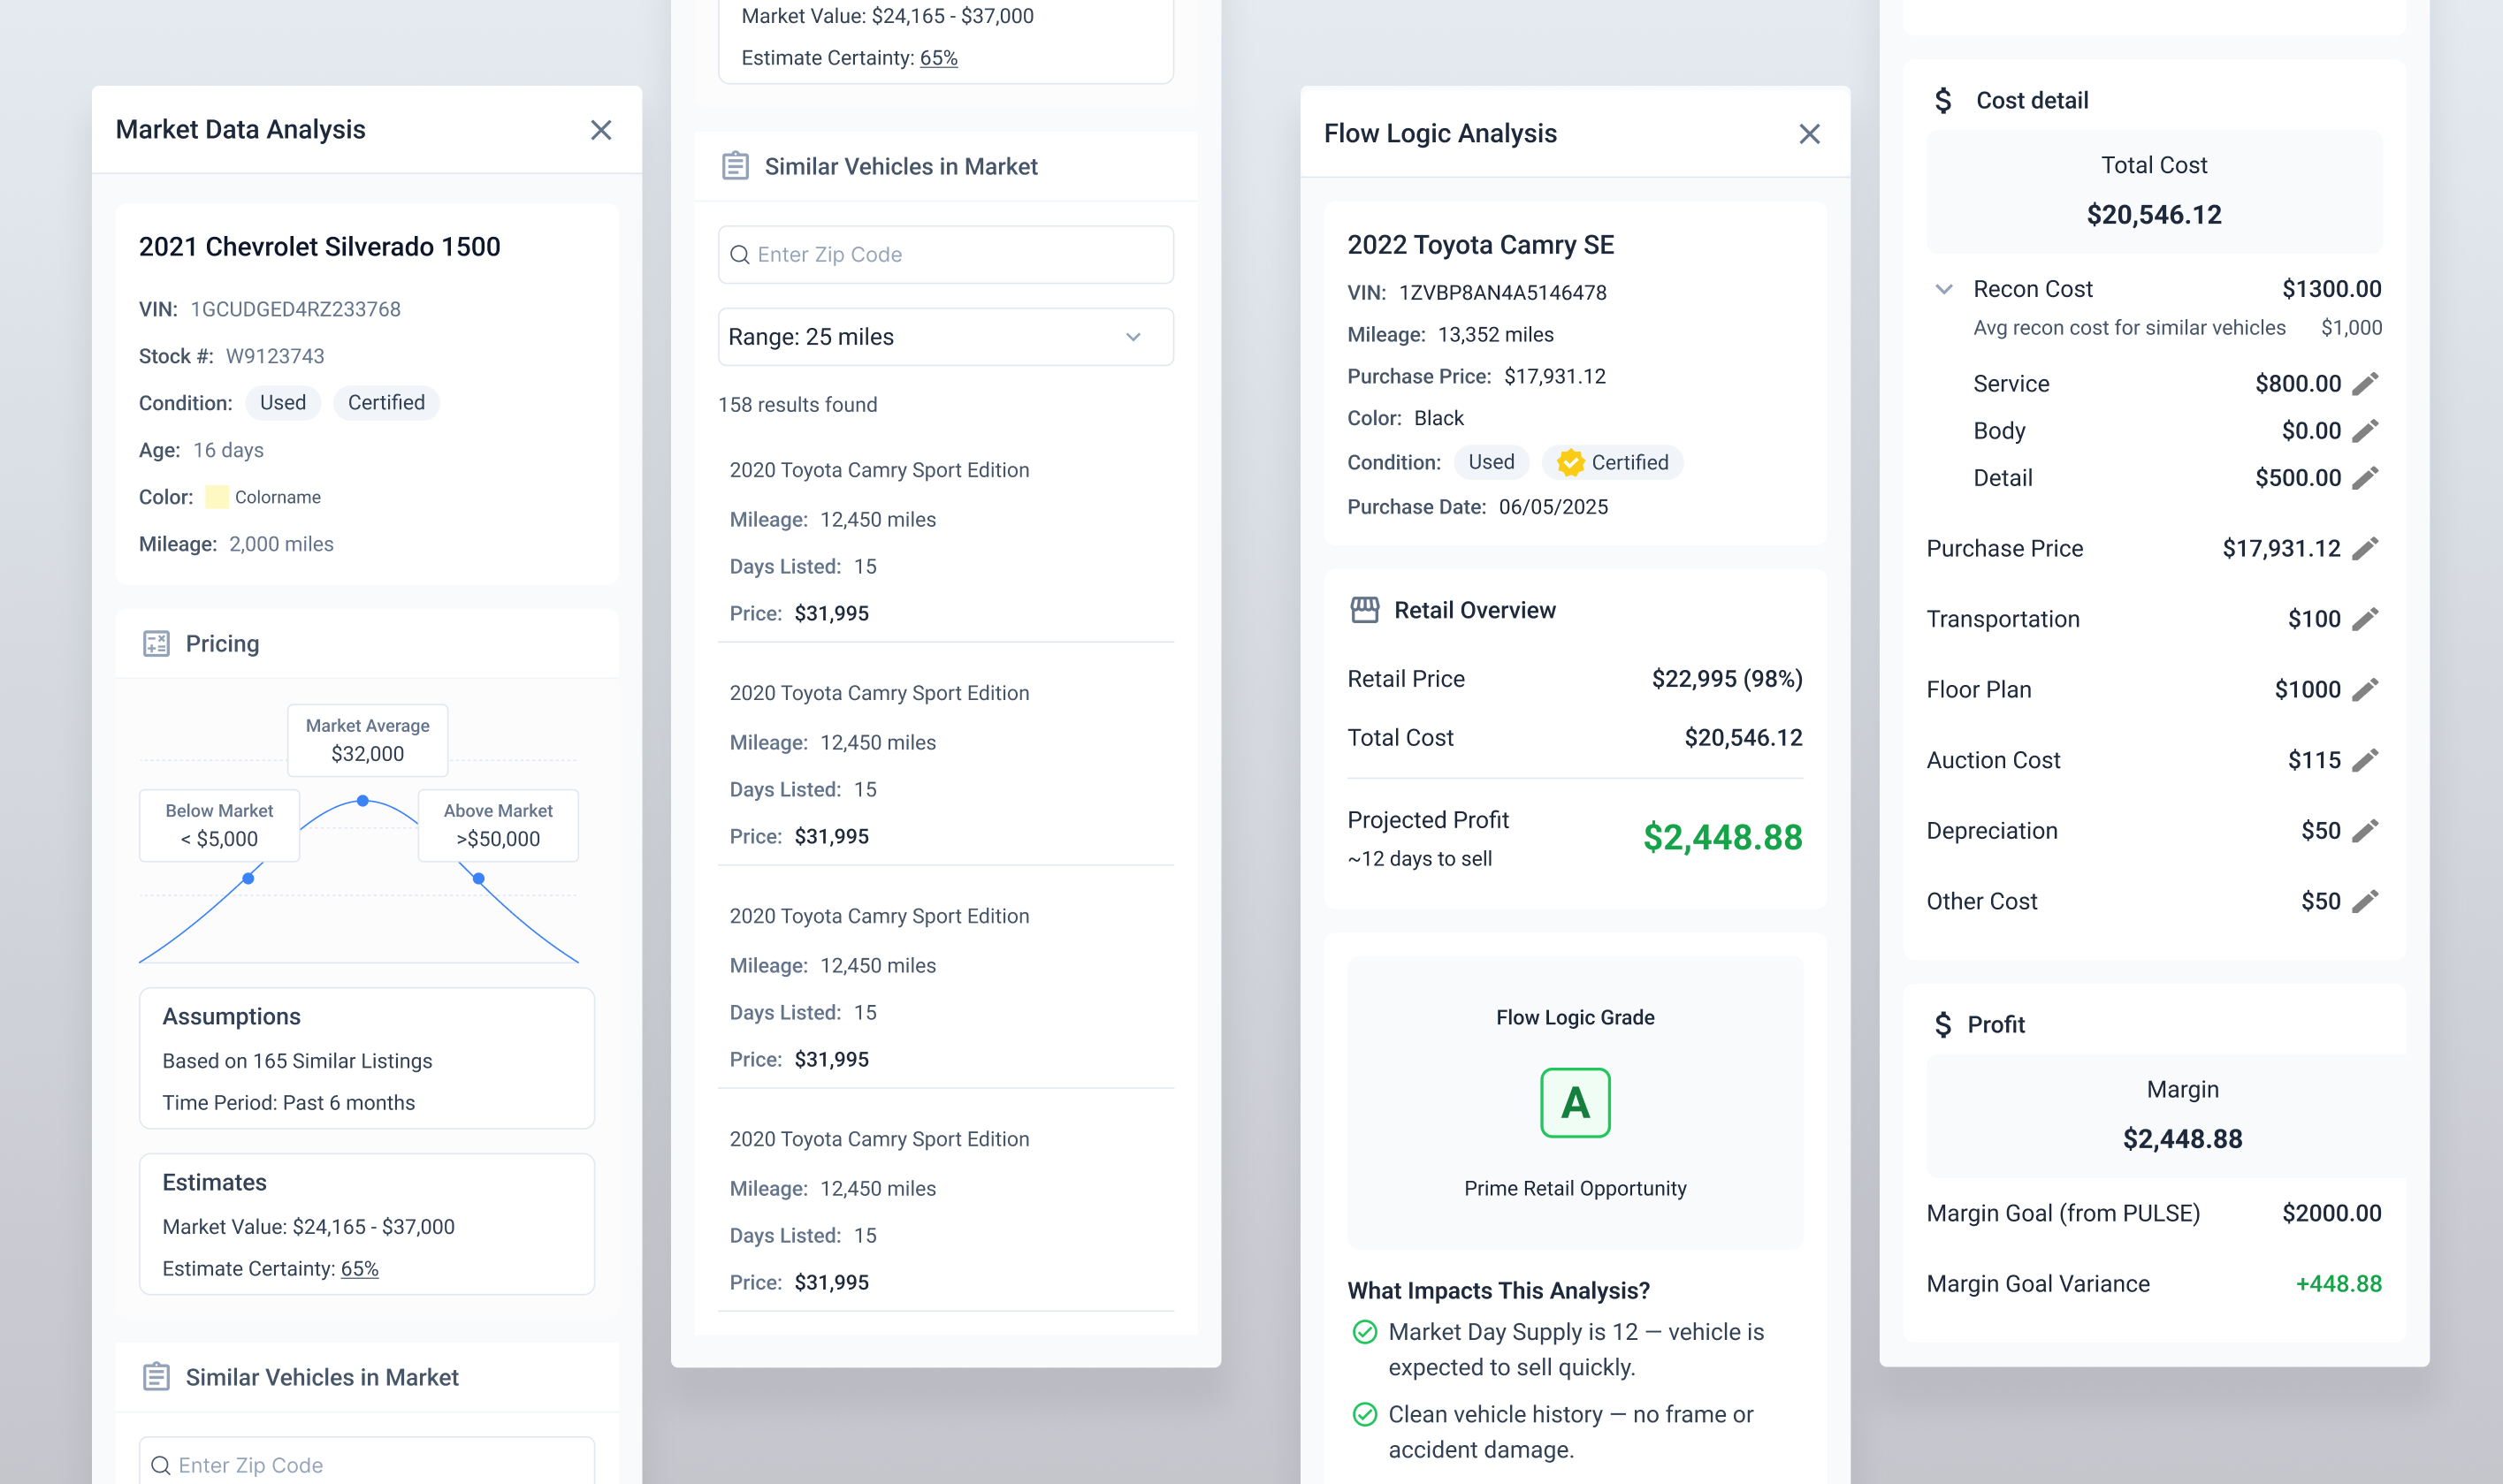The image size is (2503, 1484).
Task: Edit the Depreciation pencil icon
Action: [x=2364, y=831]
